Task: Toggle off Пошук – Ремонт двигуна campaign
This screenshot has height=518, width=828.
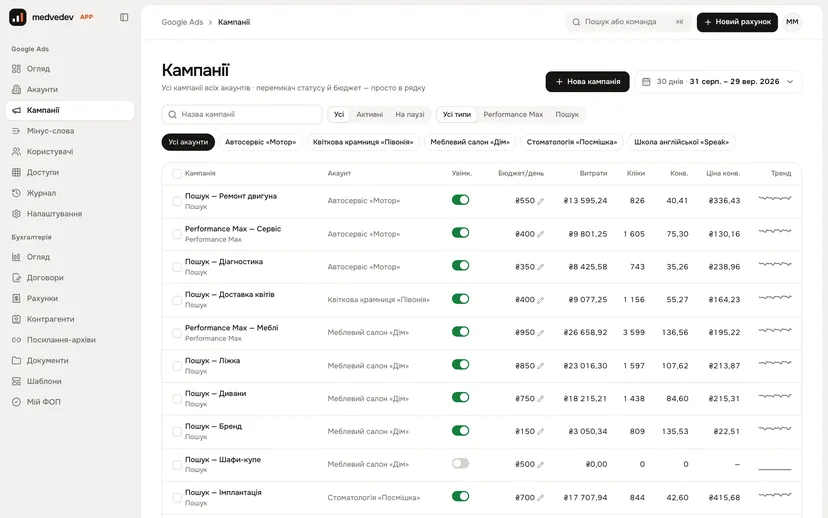Action: [460, 200]
